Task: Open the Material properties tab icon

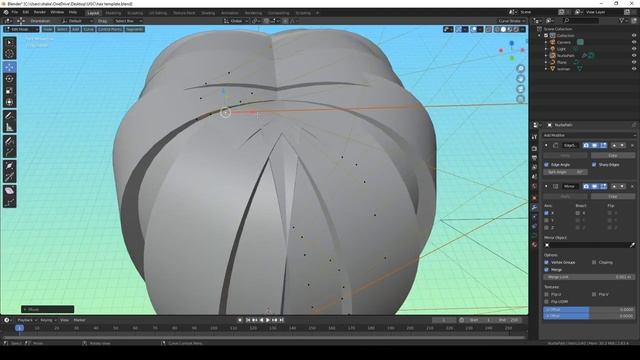Action: (x=534, y=244)
